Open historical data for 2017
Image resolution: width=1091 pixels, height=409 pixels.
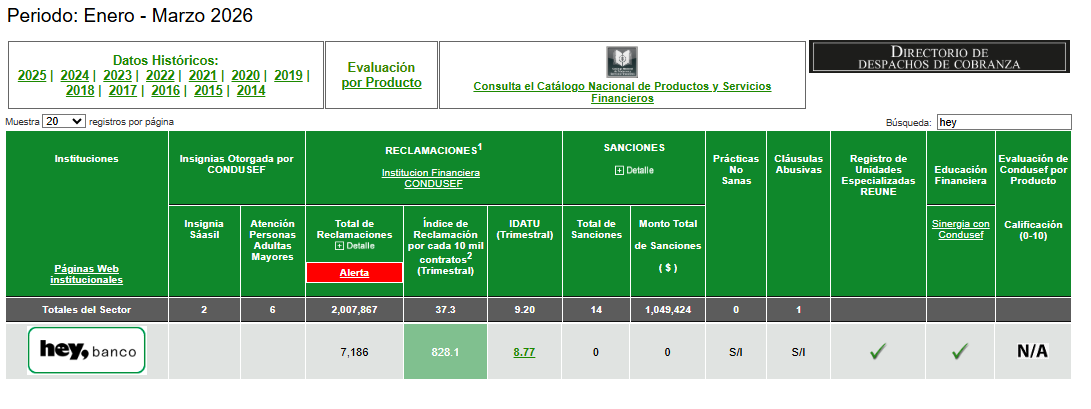pos(123,90)
